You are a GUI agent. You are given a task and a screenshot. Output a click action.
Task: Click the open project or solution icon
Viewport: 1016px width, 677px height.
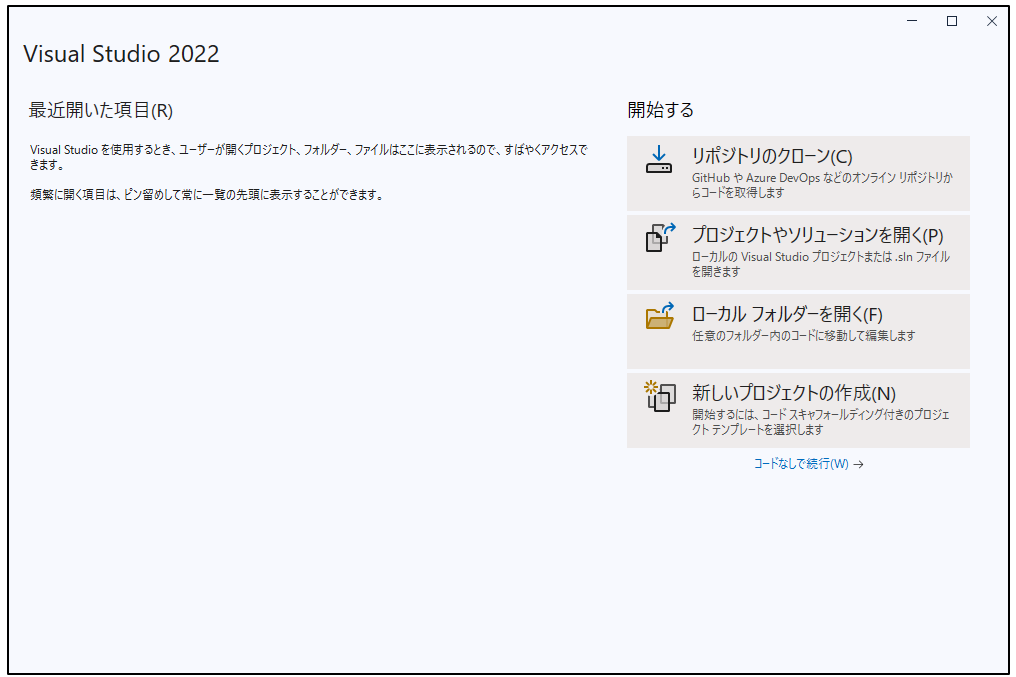tap(660, 238)
